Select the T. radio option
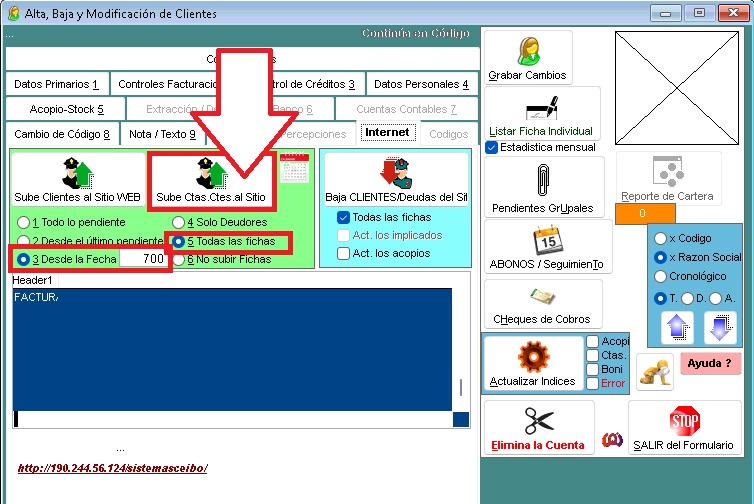 [x=660, y=299]
